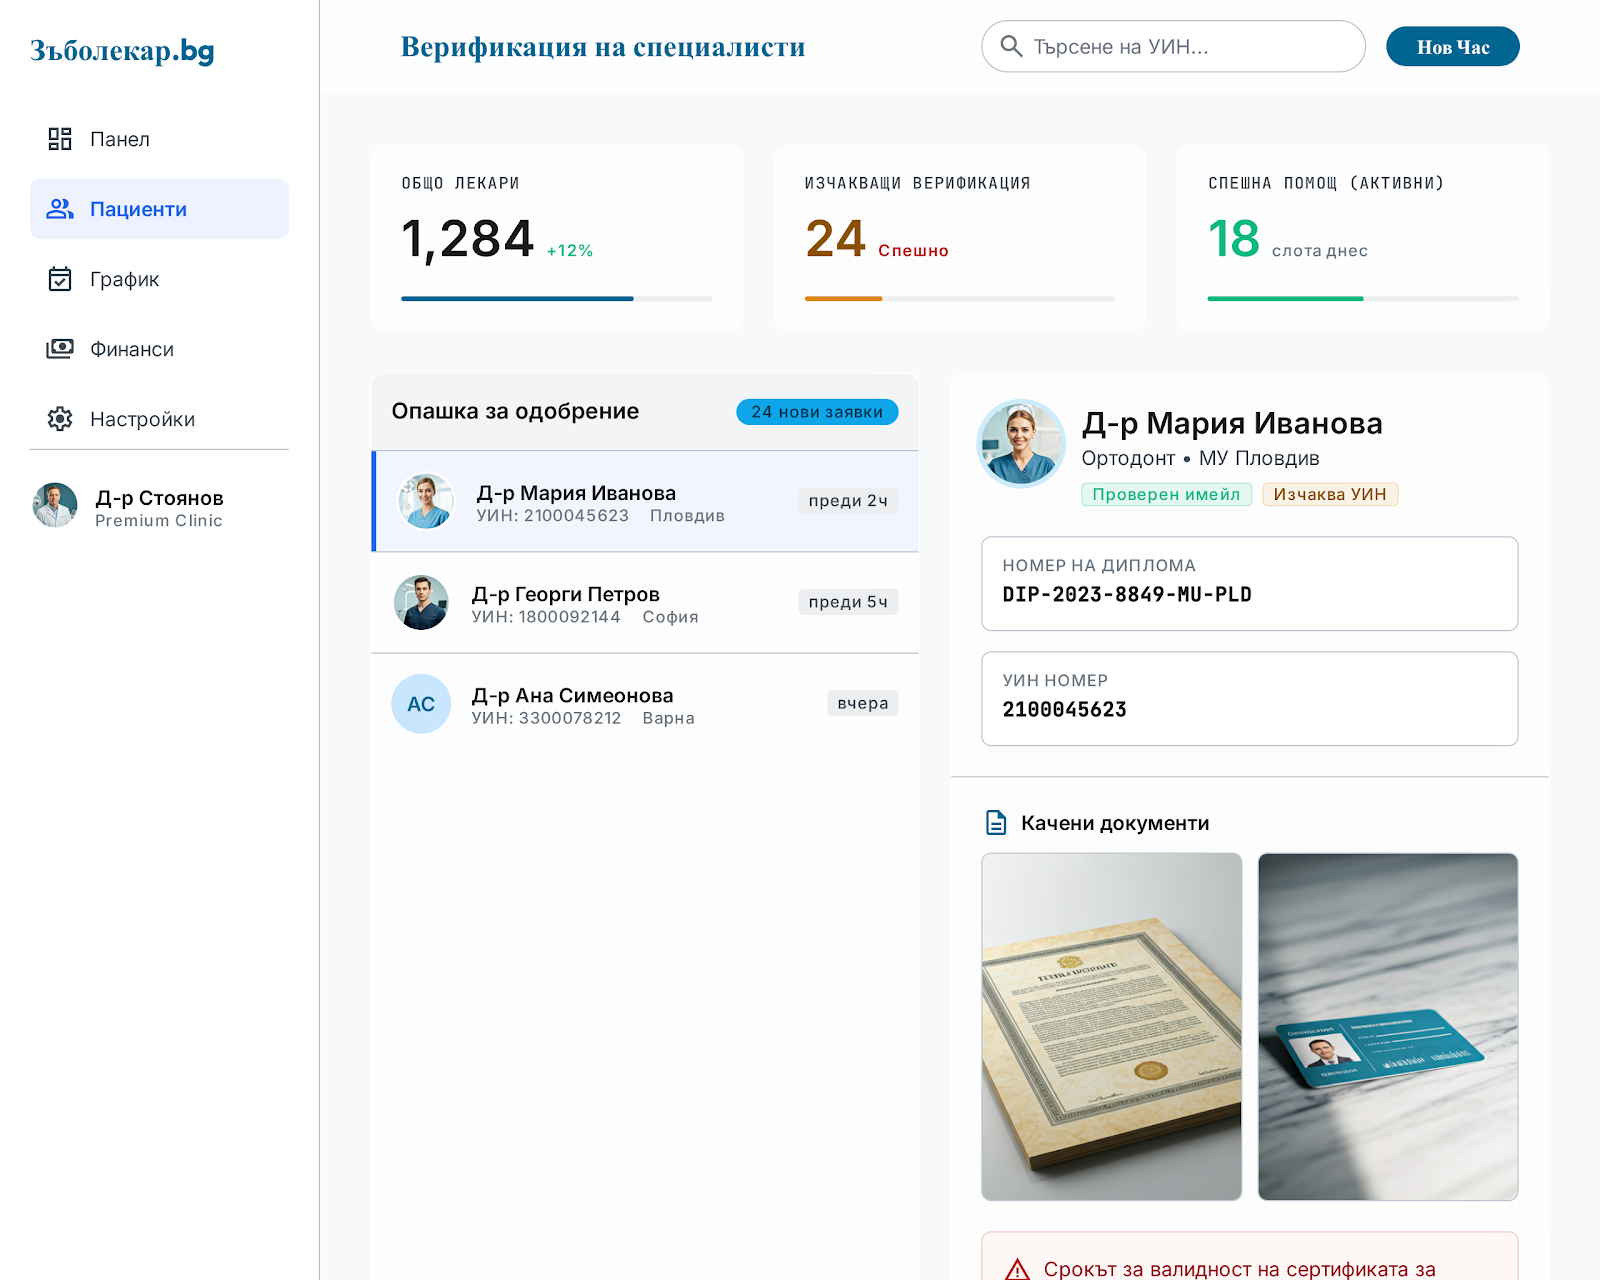Screen dimensions: 1600x1280
Task: Click the Изчаква УИН badge
Action: [x=1330, y=494]
